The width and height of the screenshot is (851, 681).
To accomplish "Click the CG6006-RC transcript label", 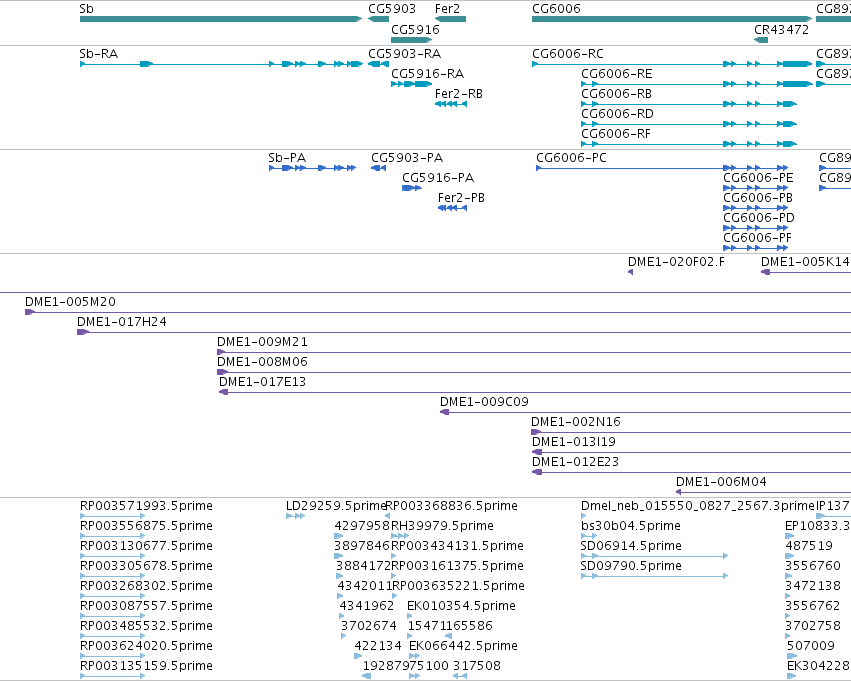I will point(568,54).
